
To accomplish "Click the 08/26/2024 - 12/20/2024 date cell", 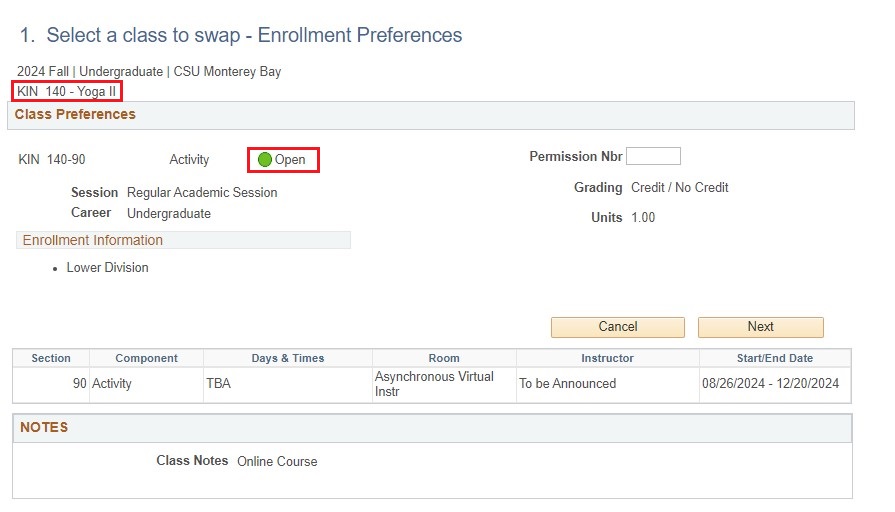I will (770, 384).
